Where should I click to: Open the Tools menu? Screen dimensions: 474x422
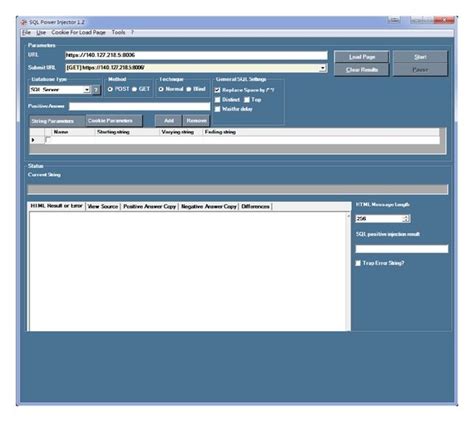(118, 32)
